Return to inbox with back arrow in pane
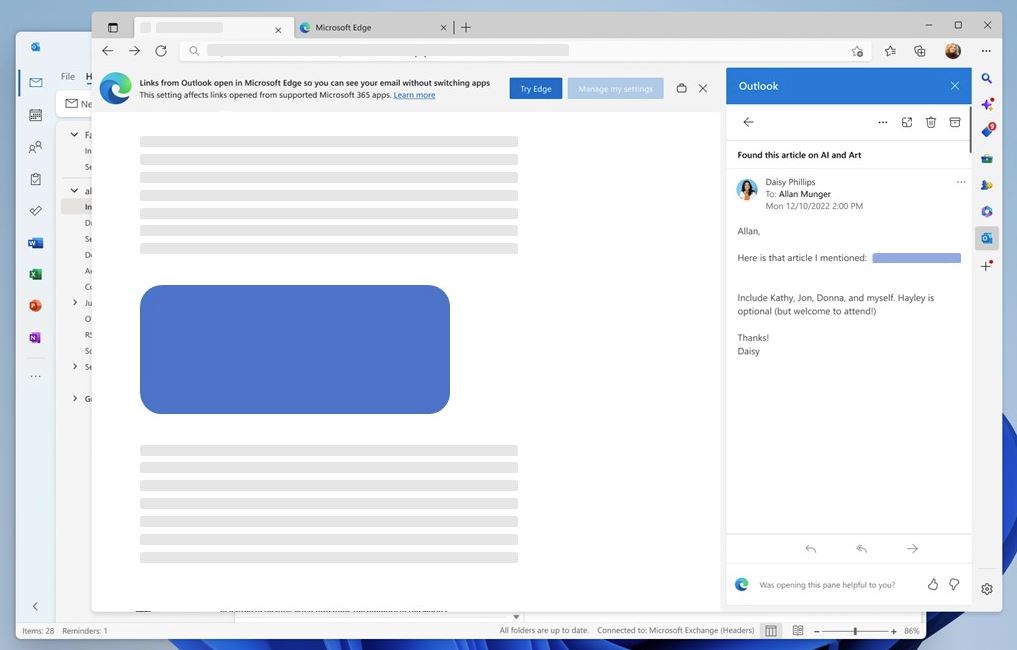 pyautogui.click(x=748, y=122)
